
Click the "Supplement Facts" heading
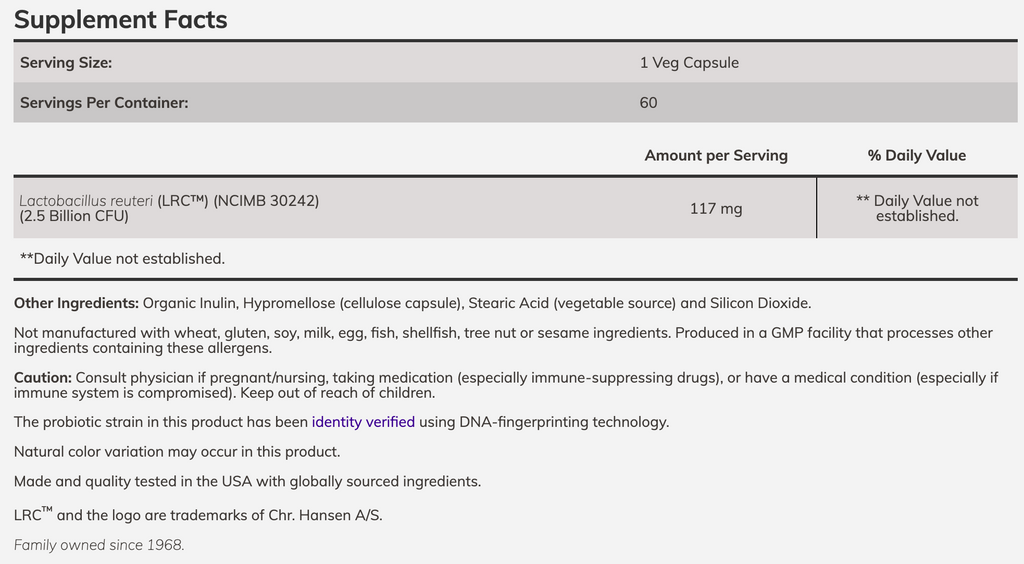[121, 19]
